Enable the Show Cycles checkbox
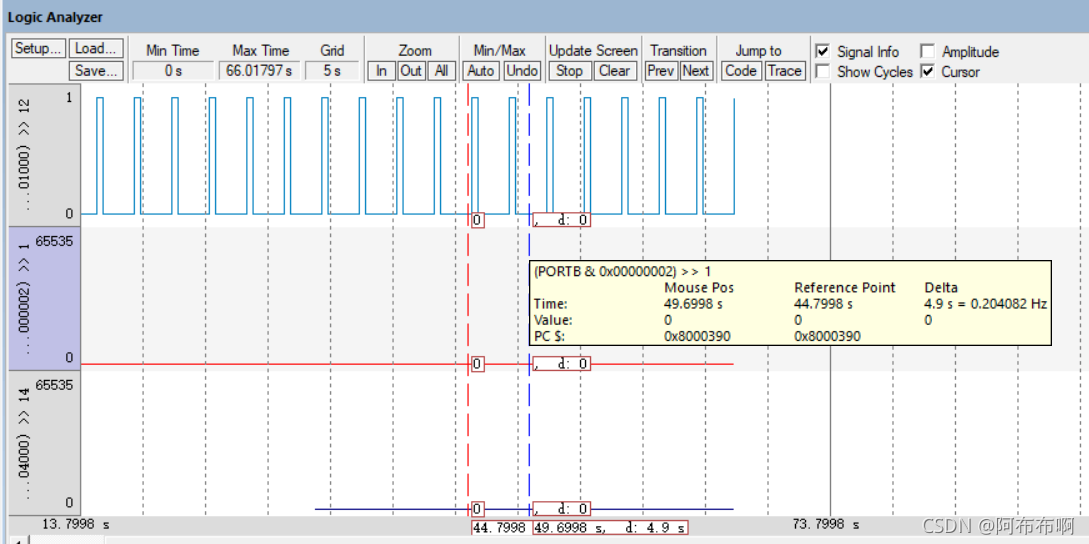Image resolution: width=1089 pixels, height=544 pixels. pos(823,72)
